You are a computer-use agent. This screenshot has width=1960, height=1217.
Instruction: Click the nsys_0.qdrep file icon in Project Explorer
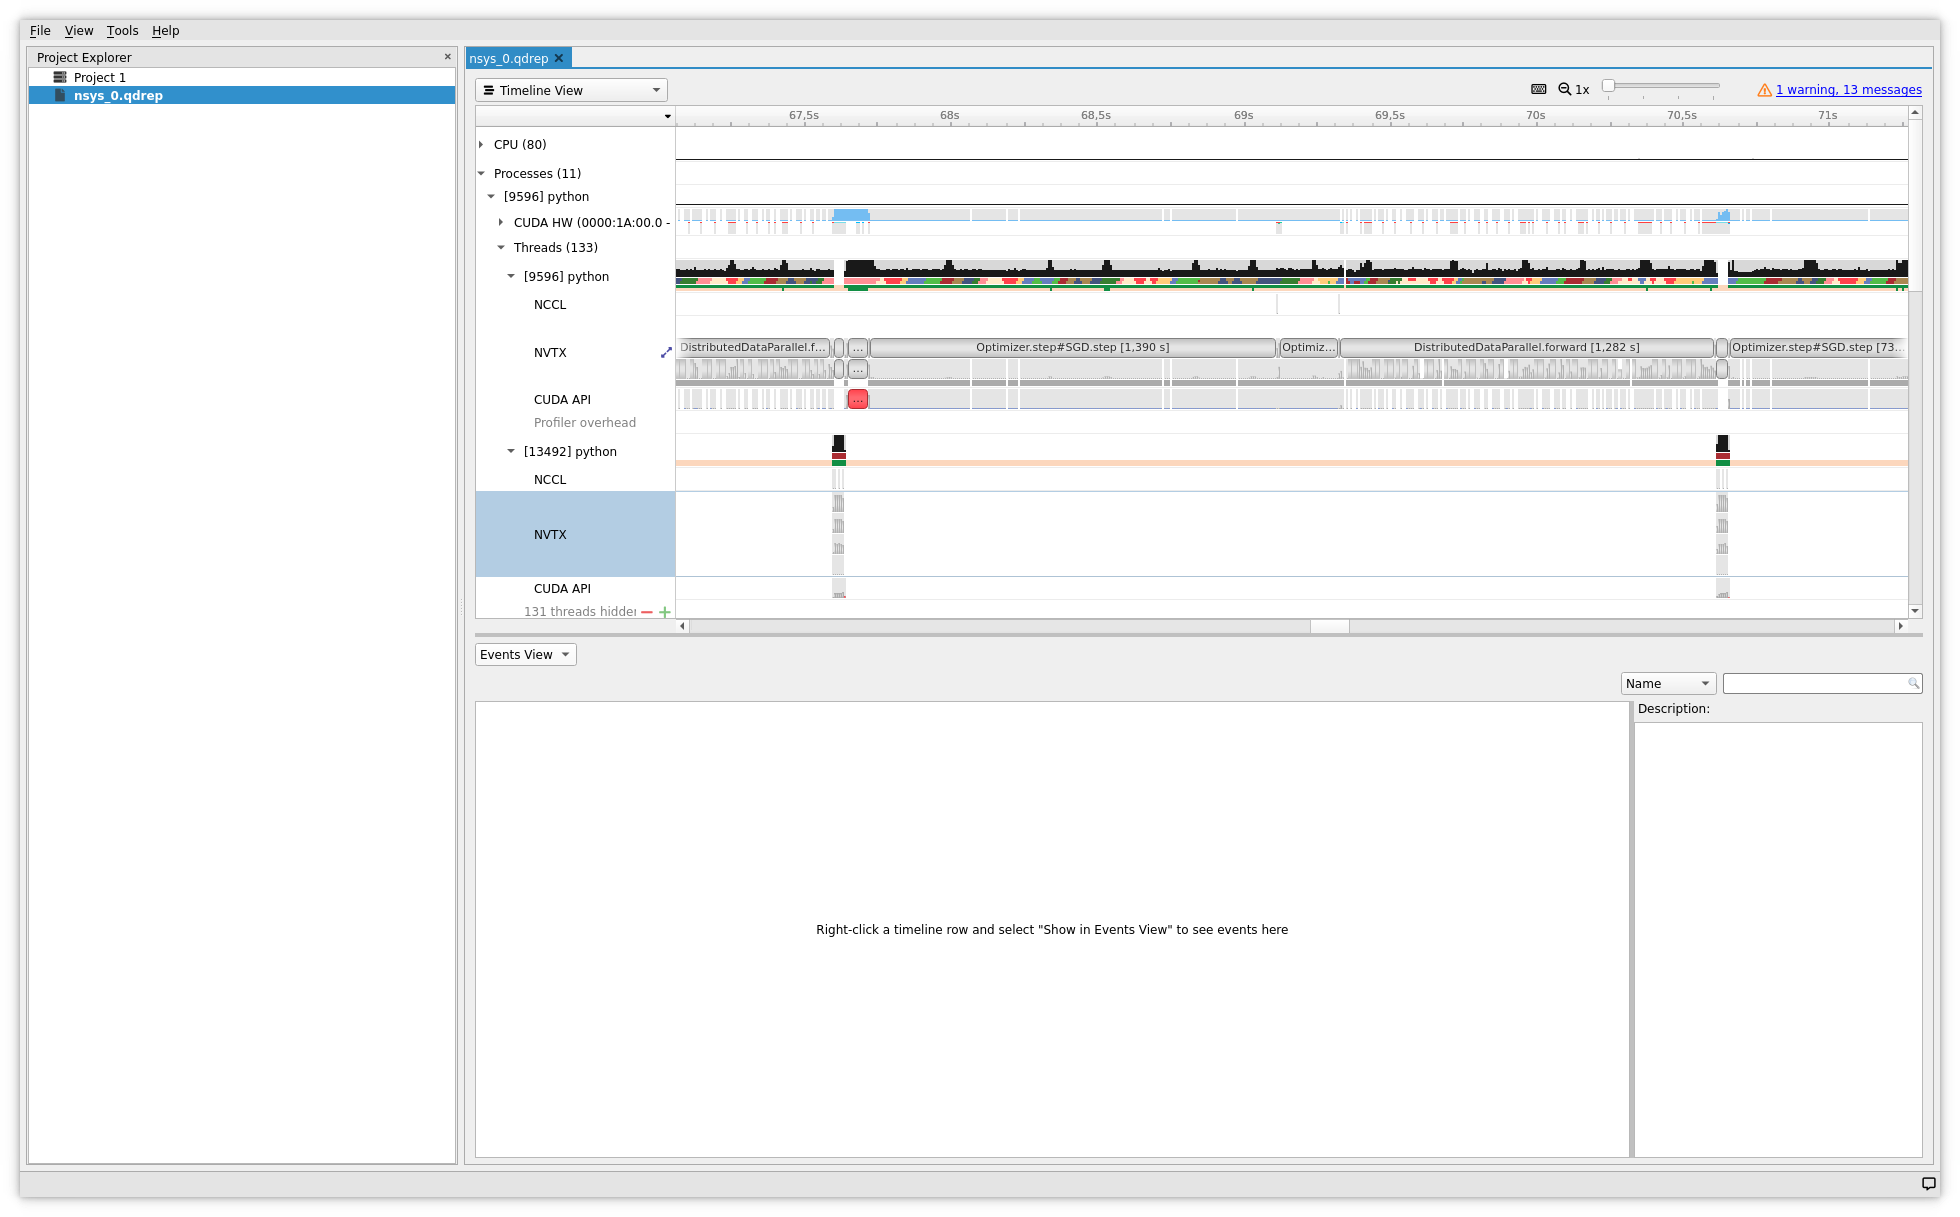pyautogui.click(x=59, y=95)
